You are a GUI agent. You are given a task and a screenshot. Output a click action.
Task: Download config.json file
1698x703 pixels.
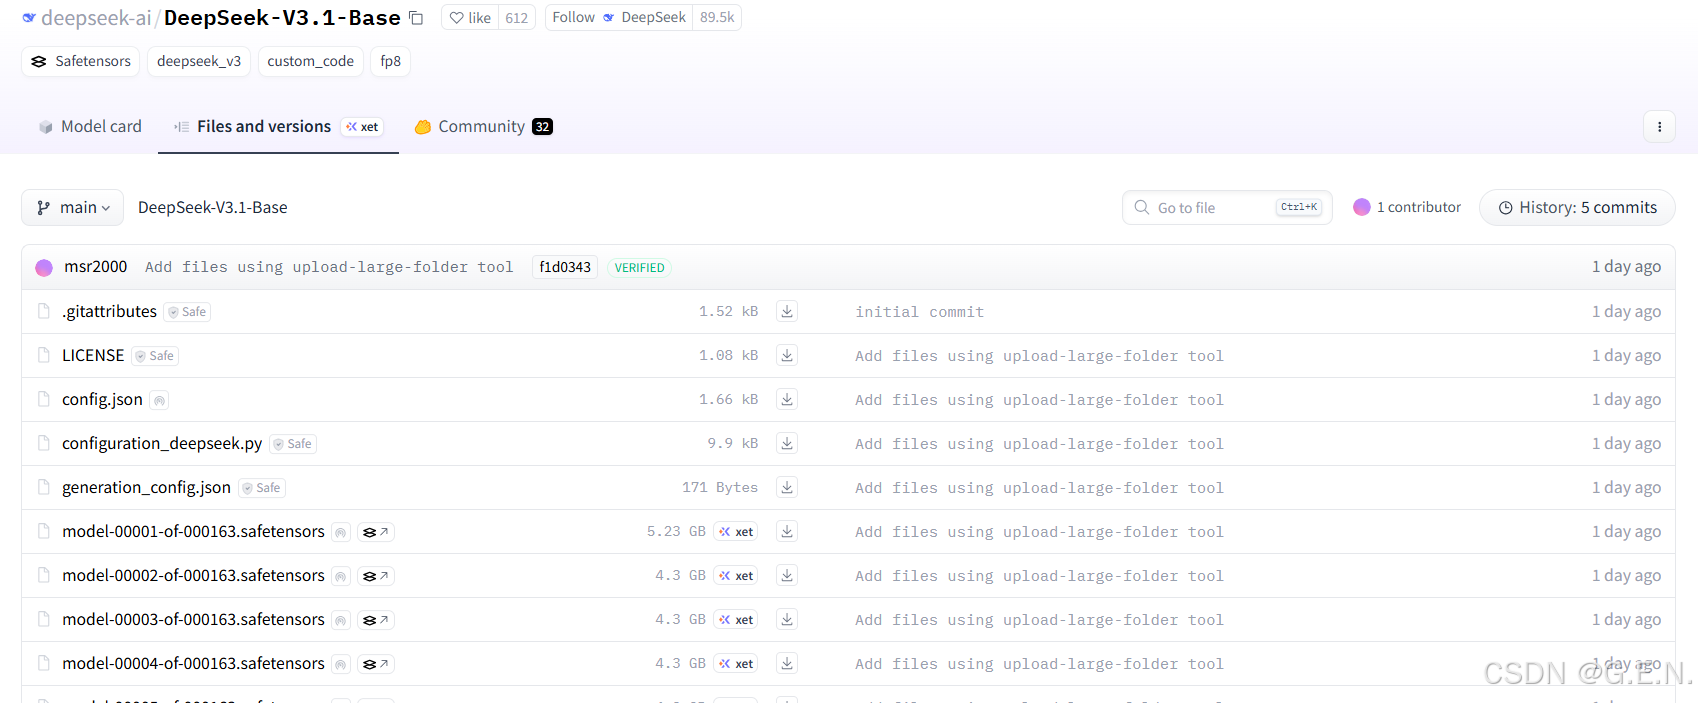coord(787,400)
